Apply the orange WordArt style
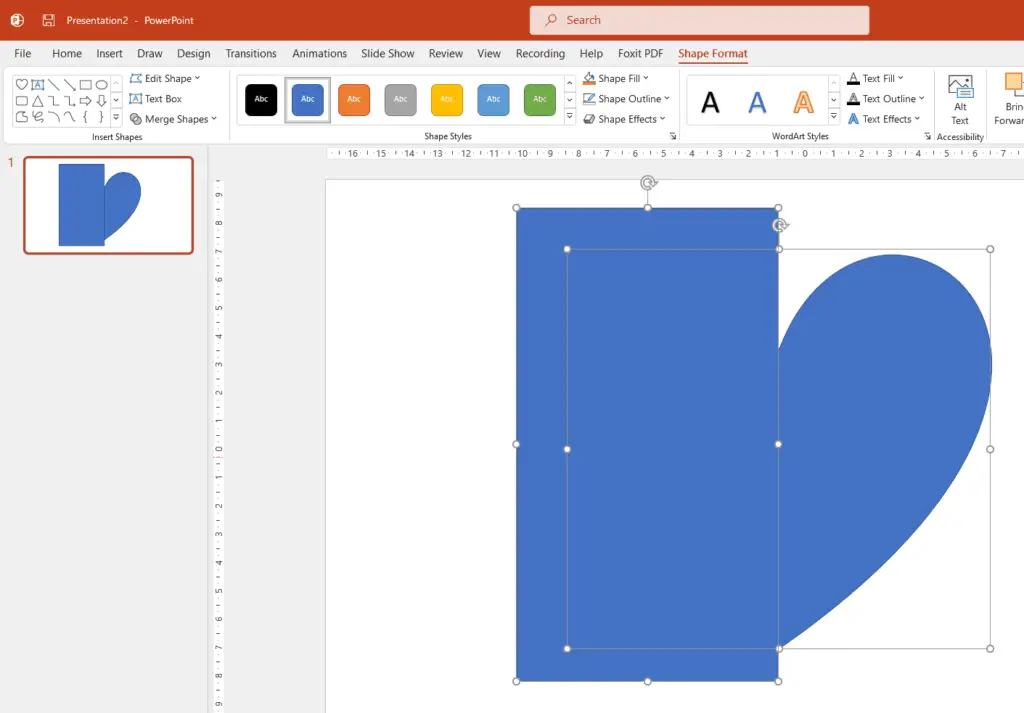The height and width of the screenshot is (713, 1024). pyautogui.click(x=801, y=100)
